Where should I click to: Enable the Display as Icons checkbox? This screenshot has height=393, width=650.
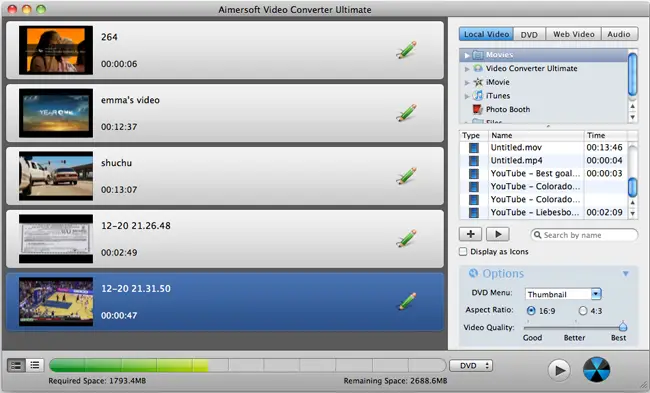463,252
